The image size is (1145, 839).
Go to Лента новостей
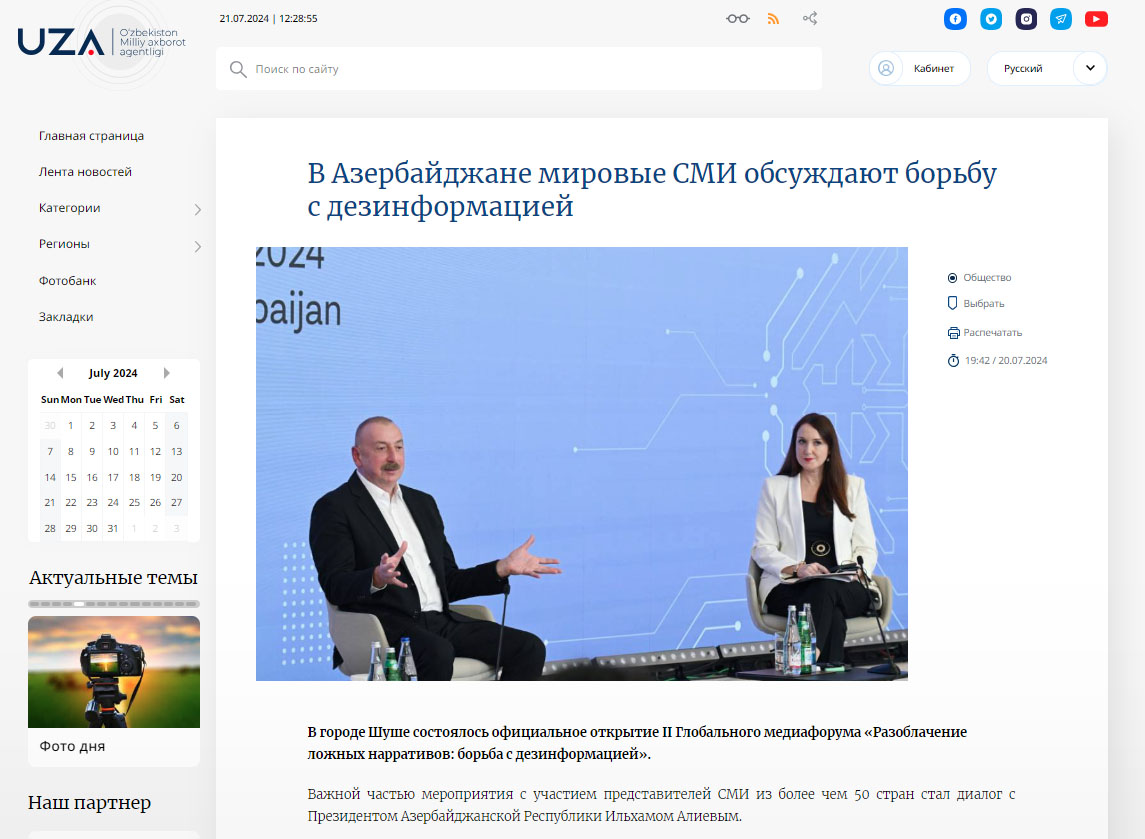point(85,172)
